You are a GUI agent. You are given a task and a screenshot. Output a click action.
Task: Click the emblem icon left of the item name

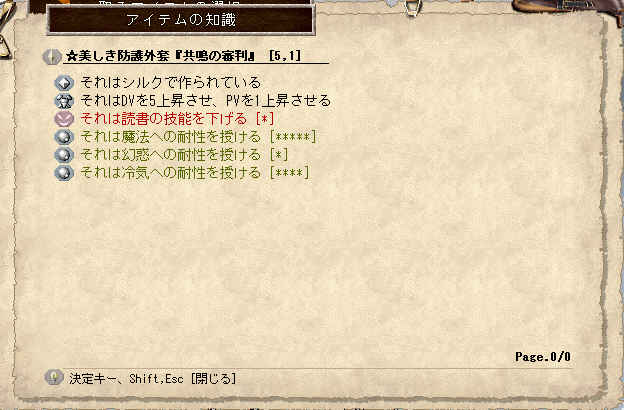(x=52, y=57)
